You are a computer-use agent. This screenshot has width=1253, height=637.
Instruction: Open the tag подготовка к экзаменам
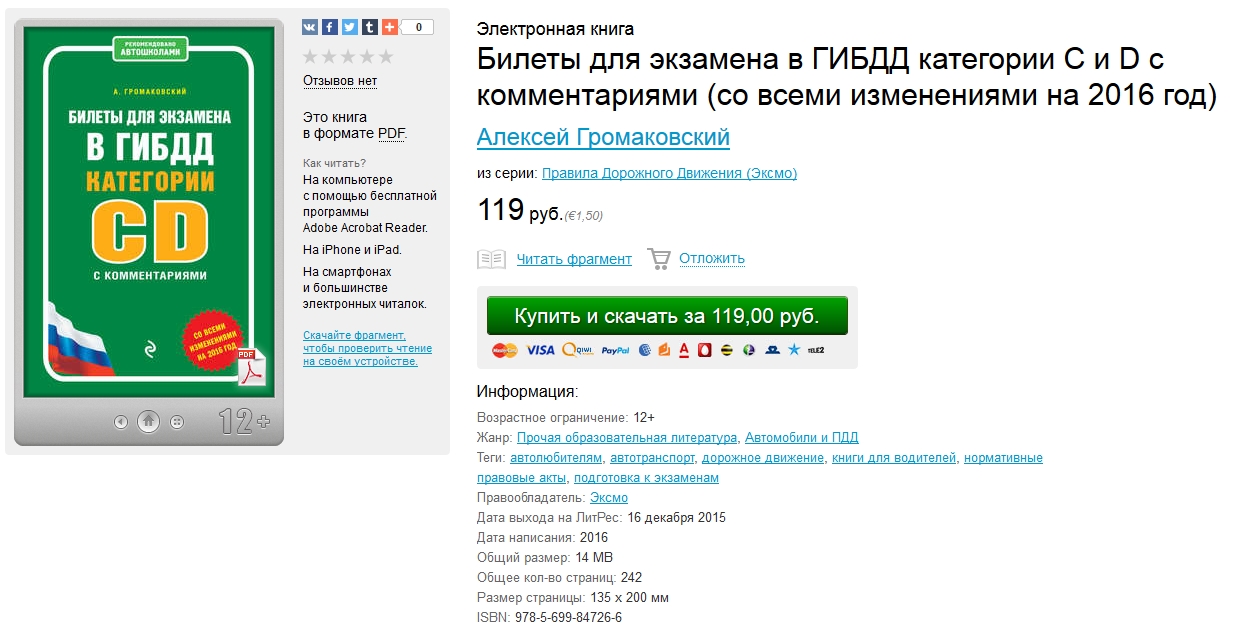646,478
